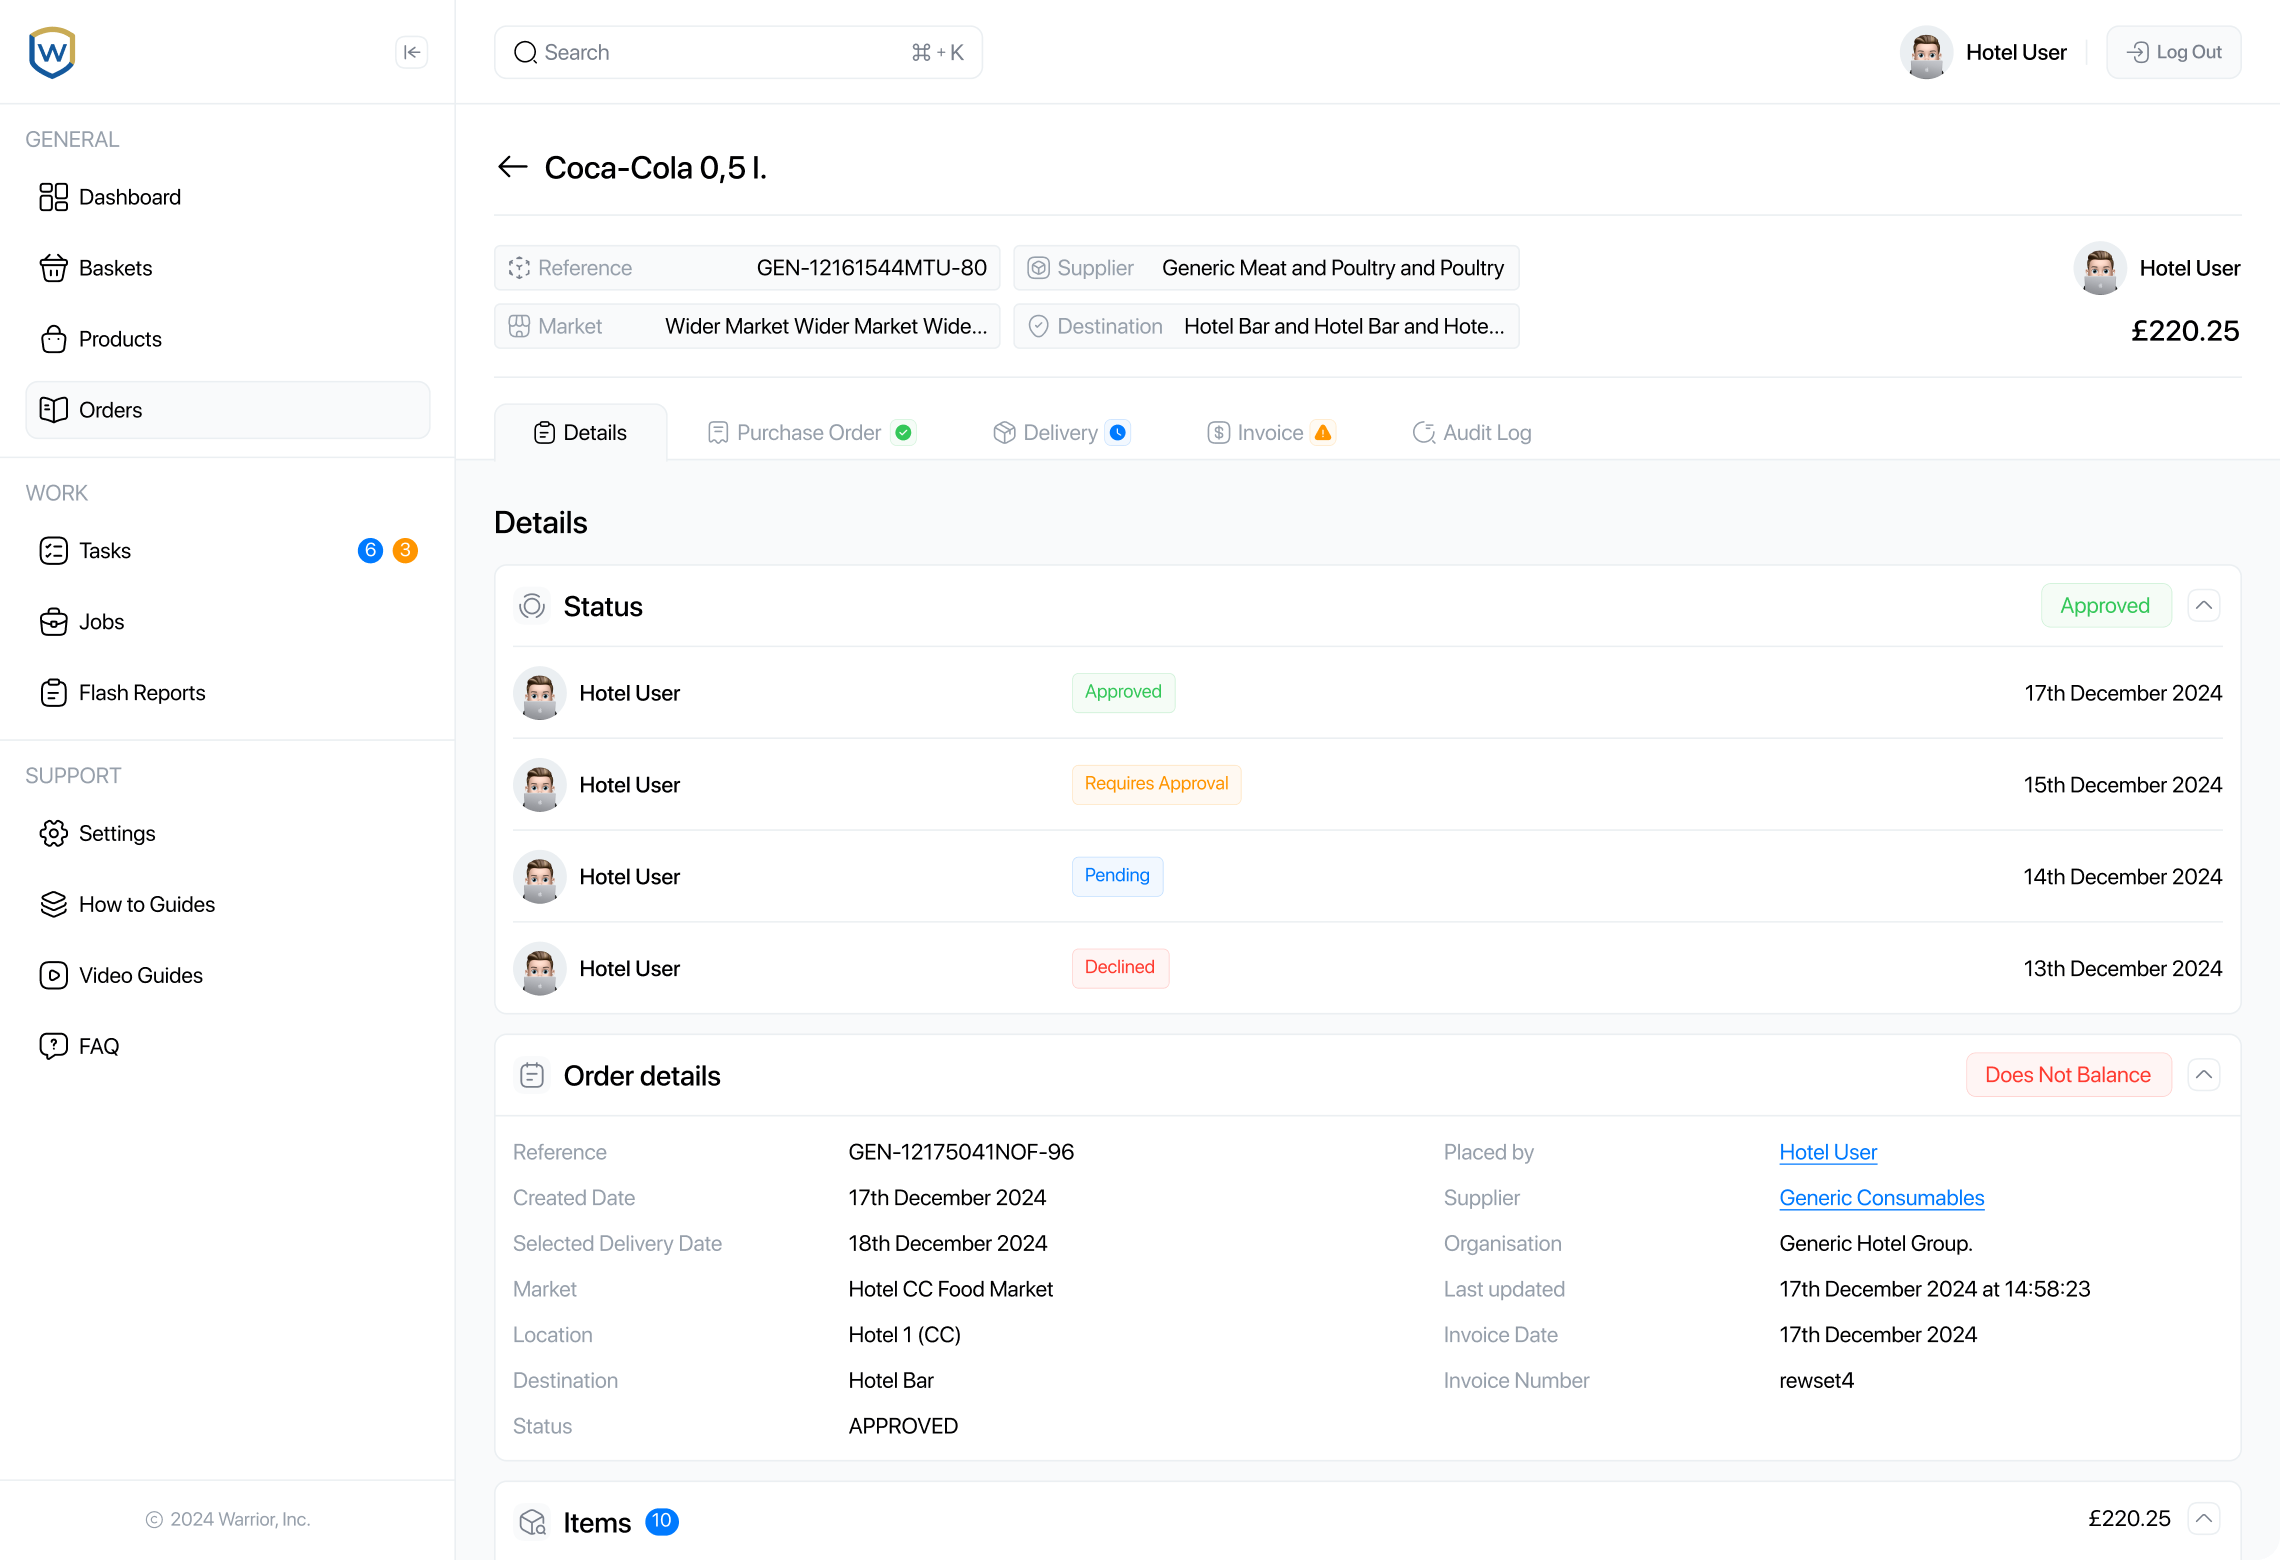Click the Hotel User avatar in top bar
Screen dimensions: 2280x1560
click(x=1926, y=52)
